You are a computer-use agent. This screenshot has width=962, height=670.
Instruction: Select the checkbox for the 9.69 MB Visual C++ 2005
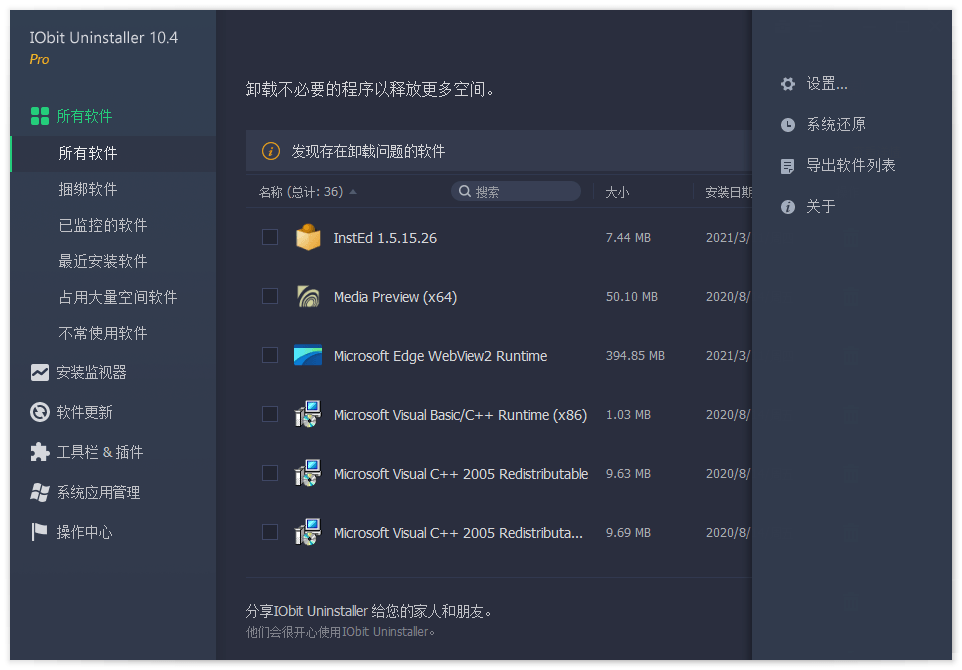click(x=270, y=532)
